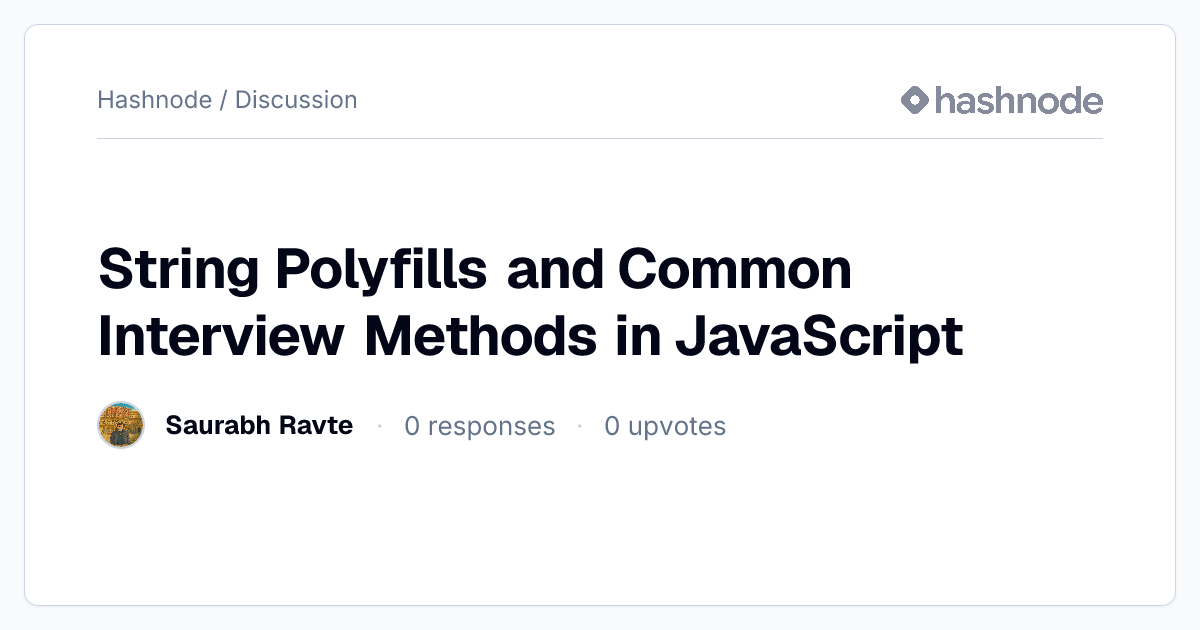Click the slash separator in breadcrumb
The height and width of the screenshot is (630, 1200).
click(223, 100)
